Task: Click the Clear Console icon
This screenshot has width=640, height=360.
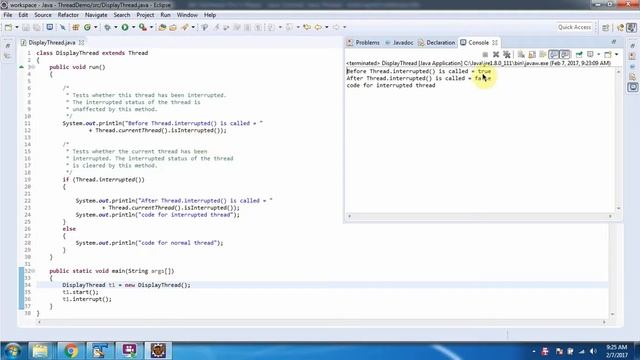Action: [x=521, y=54]
